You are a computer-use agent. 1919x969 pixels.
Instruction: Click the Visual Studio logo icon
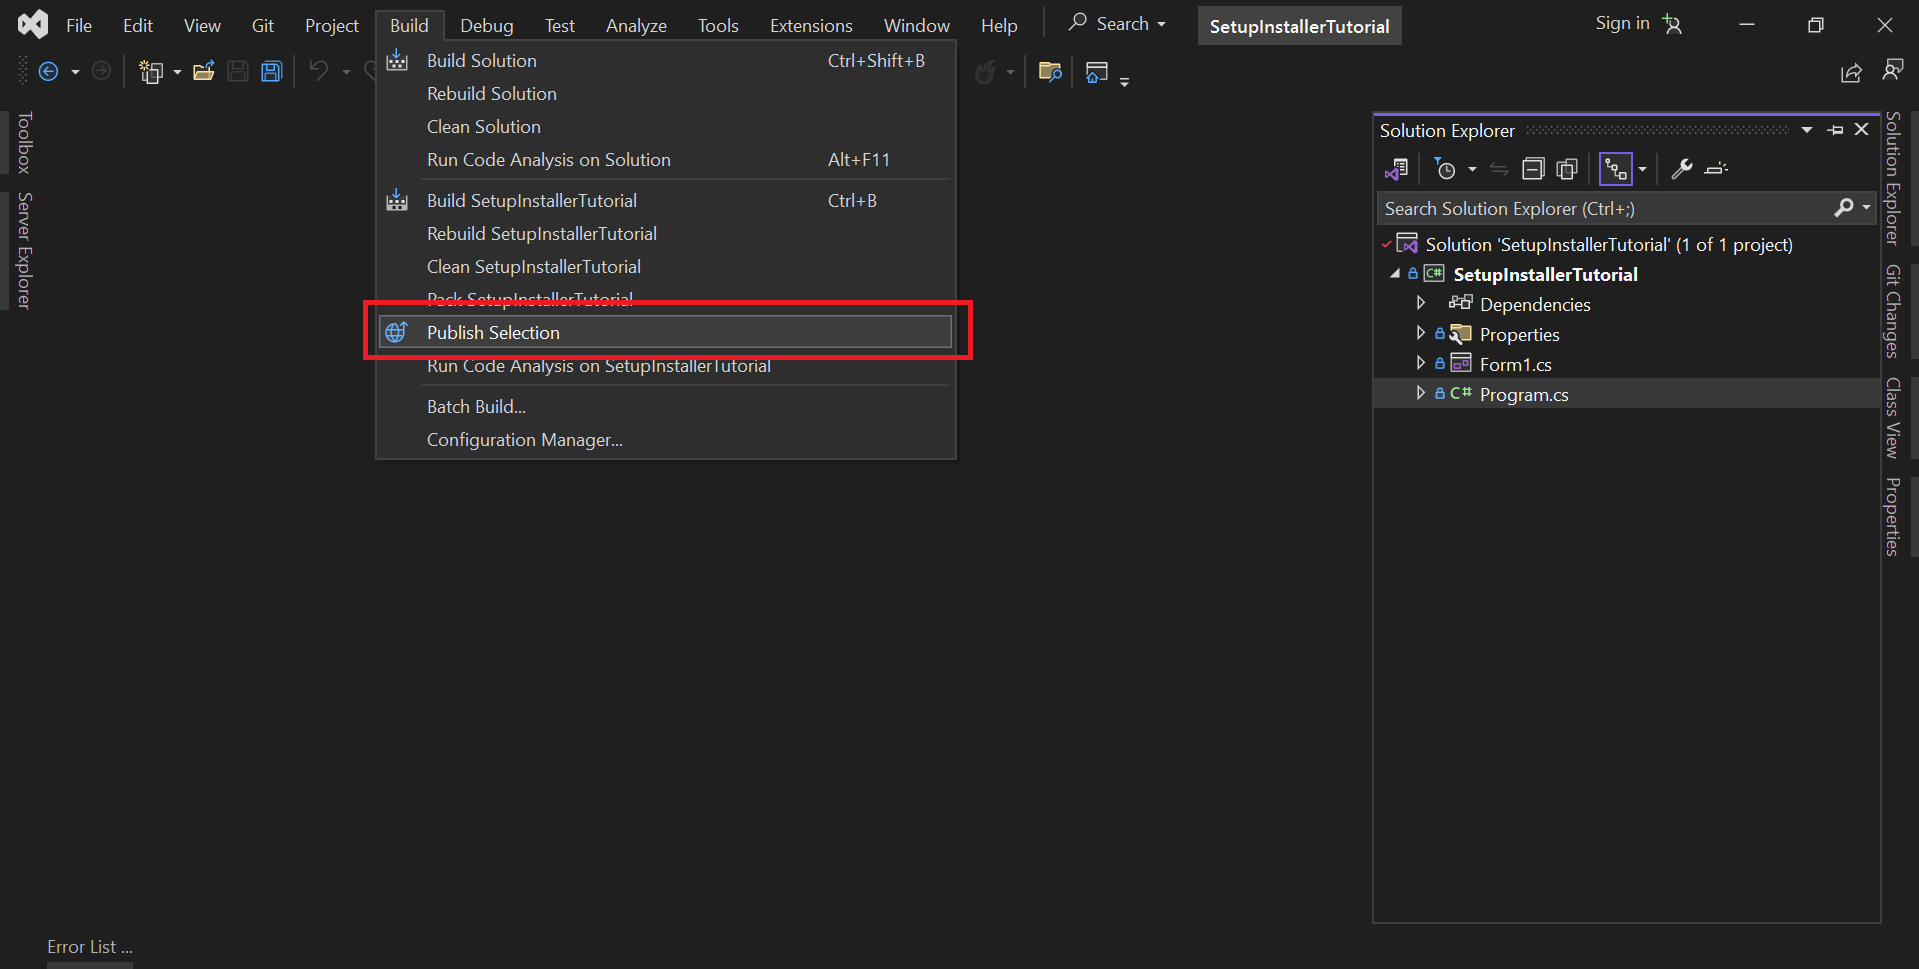[33, 24]
